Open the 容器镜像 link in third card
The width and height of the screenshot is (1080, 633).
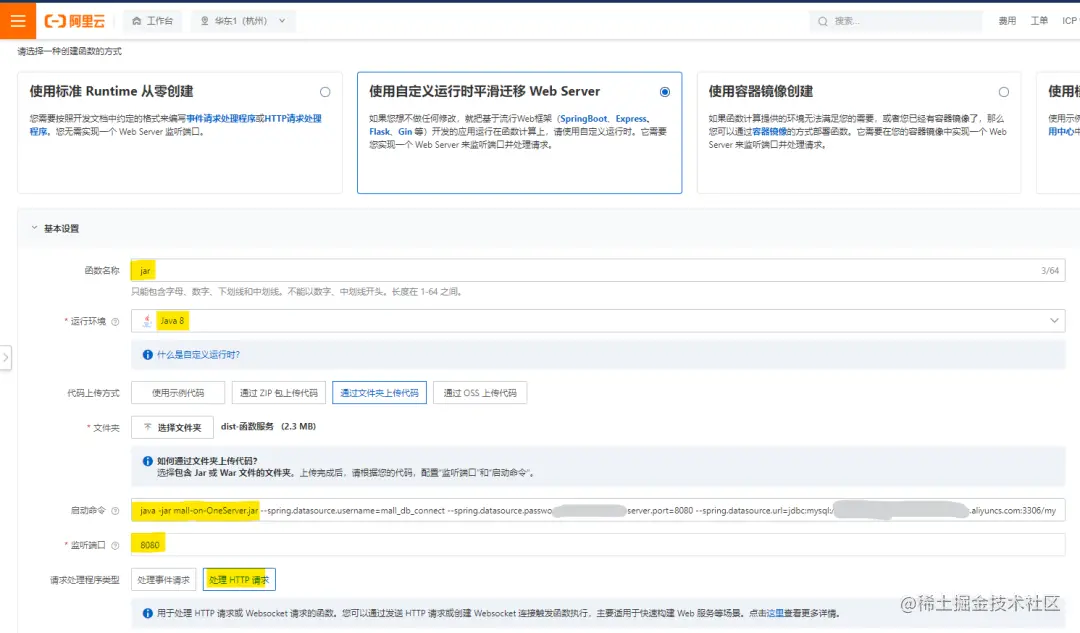tap(769, 132)
